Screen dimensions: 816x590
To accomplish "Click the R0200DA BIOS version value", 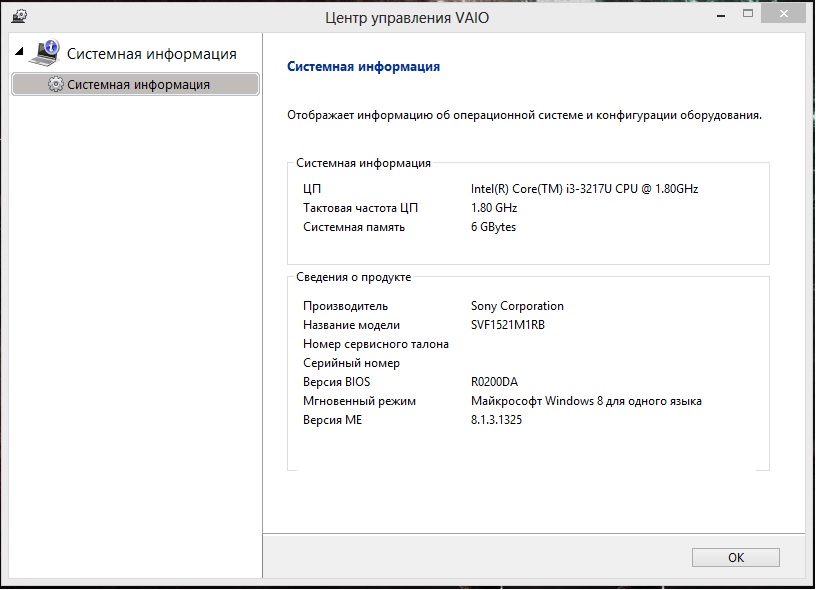I will coord(494,382).
